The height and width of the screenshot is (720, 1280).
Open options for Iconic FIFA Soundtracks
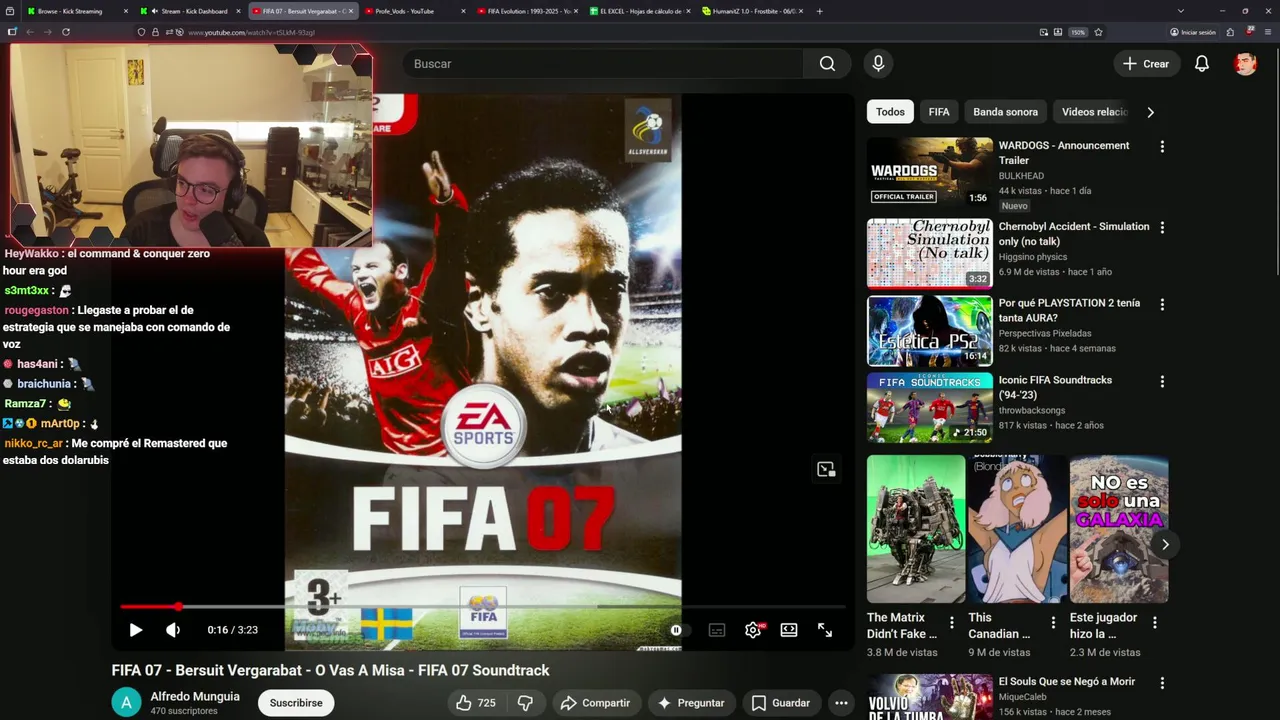pos(1162,382)
